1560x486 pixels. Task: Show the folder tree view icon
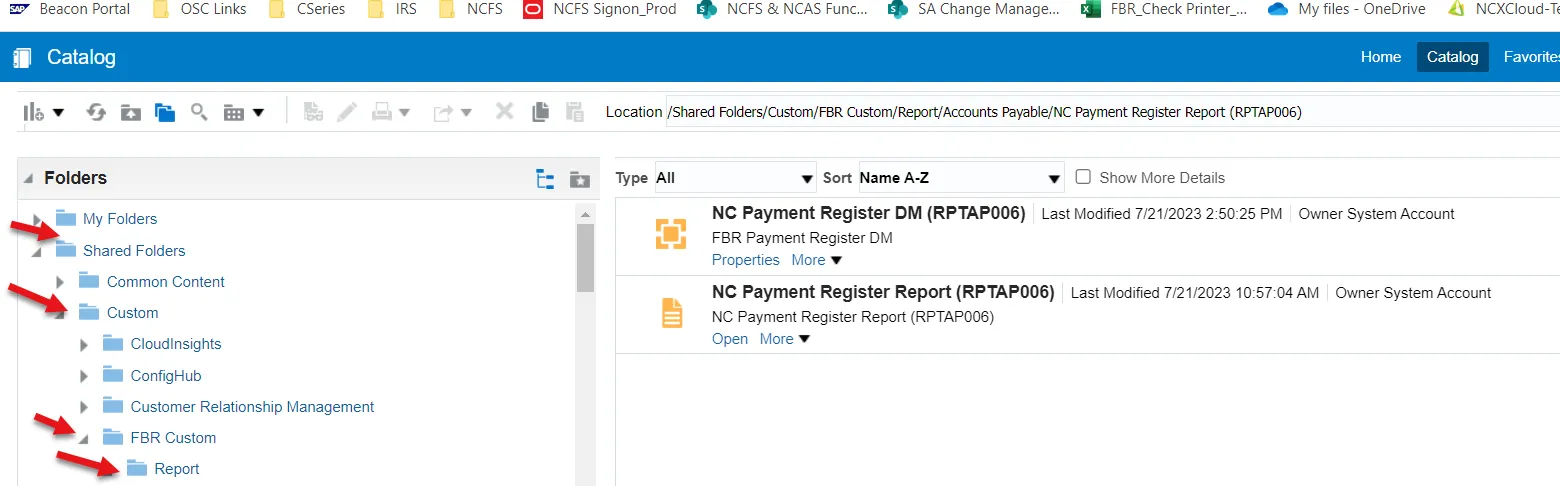coord(545,179)
